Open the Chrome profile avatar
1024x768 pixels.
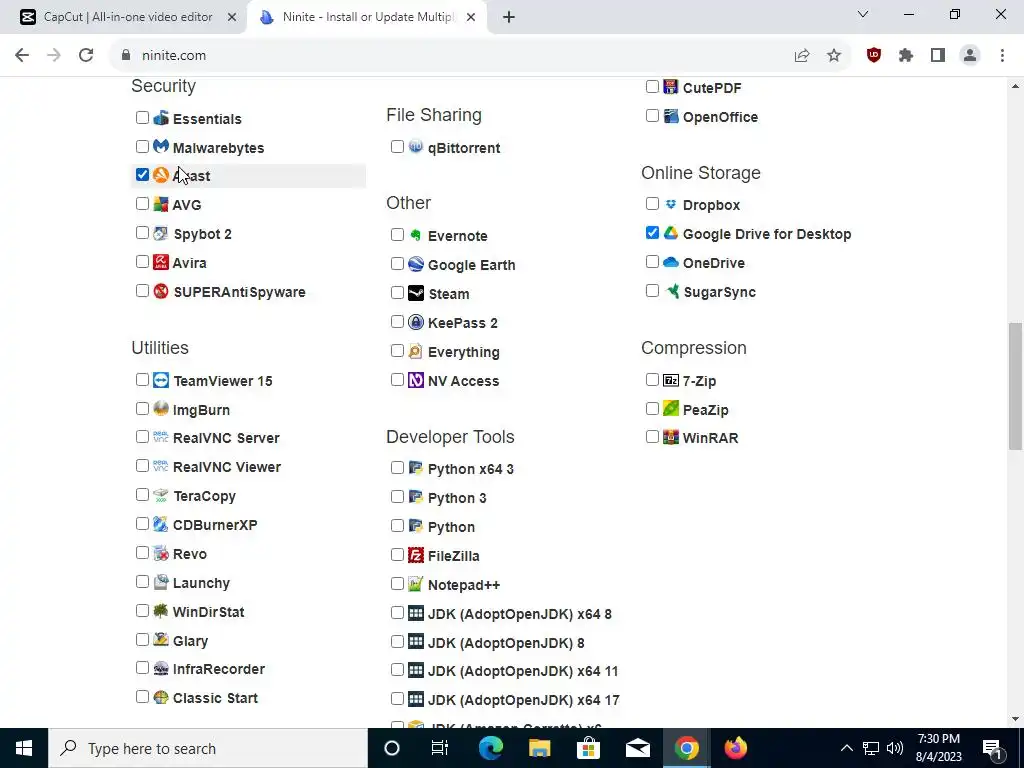tap(970, 56)
